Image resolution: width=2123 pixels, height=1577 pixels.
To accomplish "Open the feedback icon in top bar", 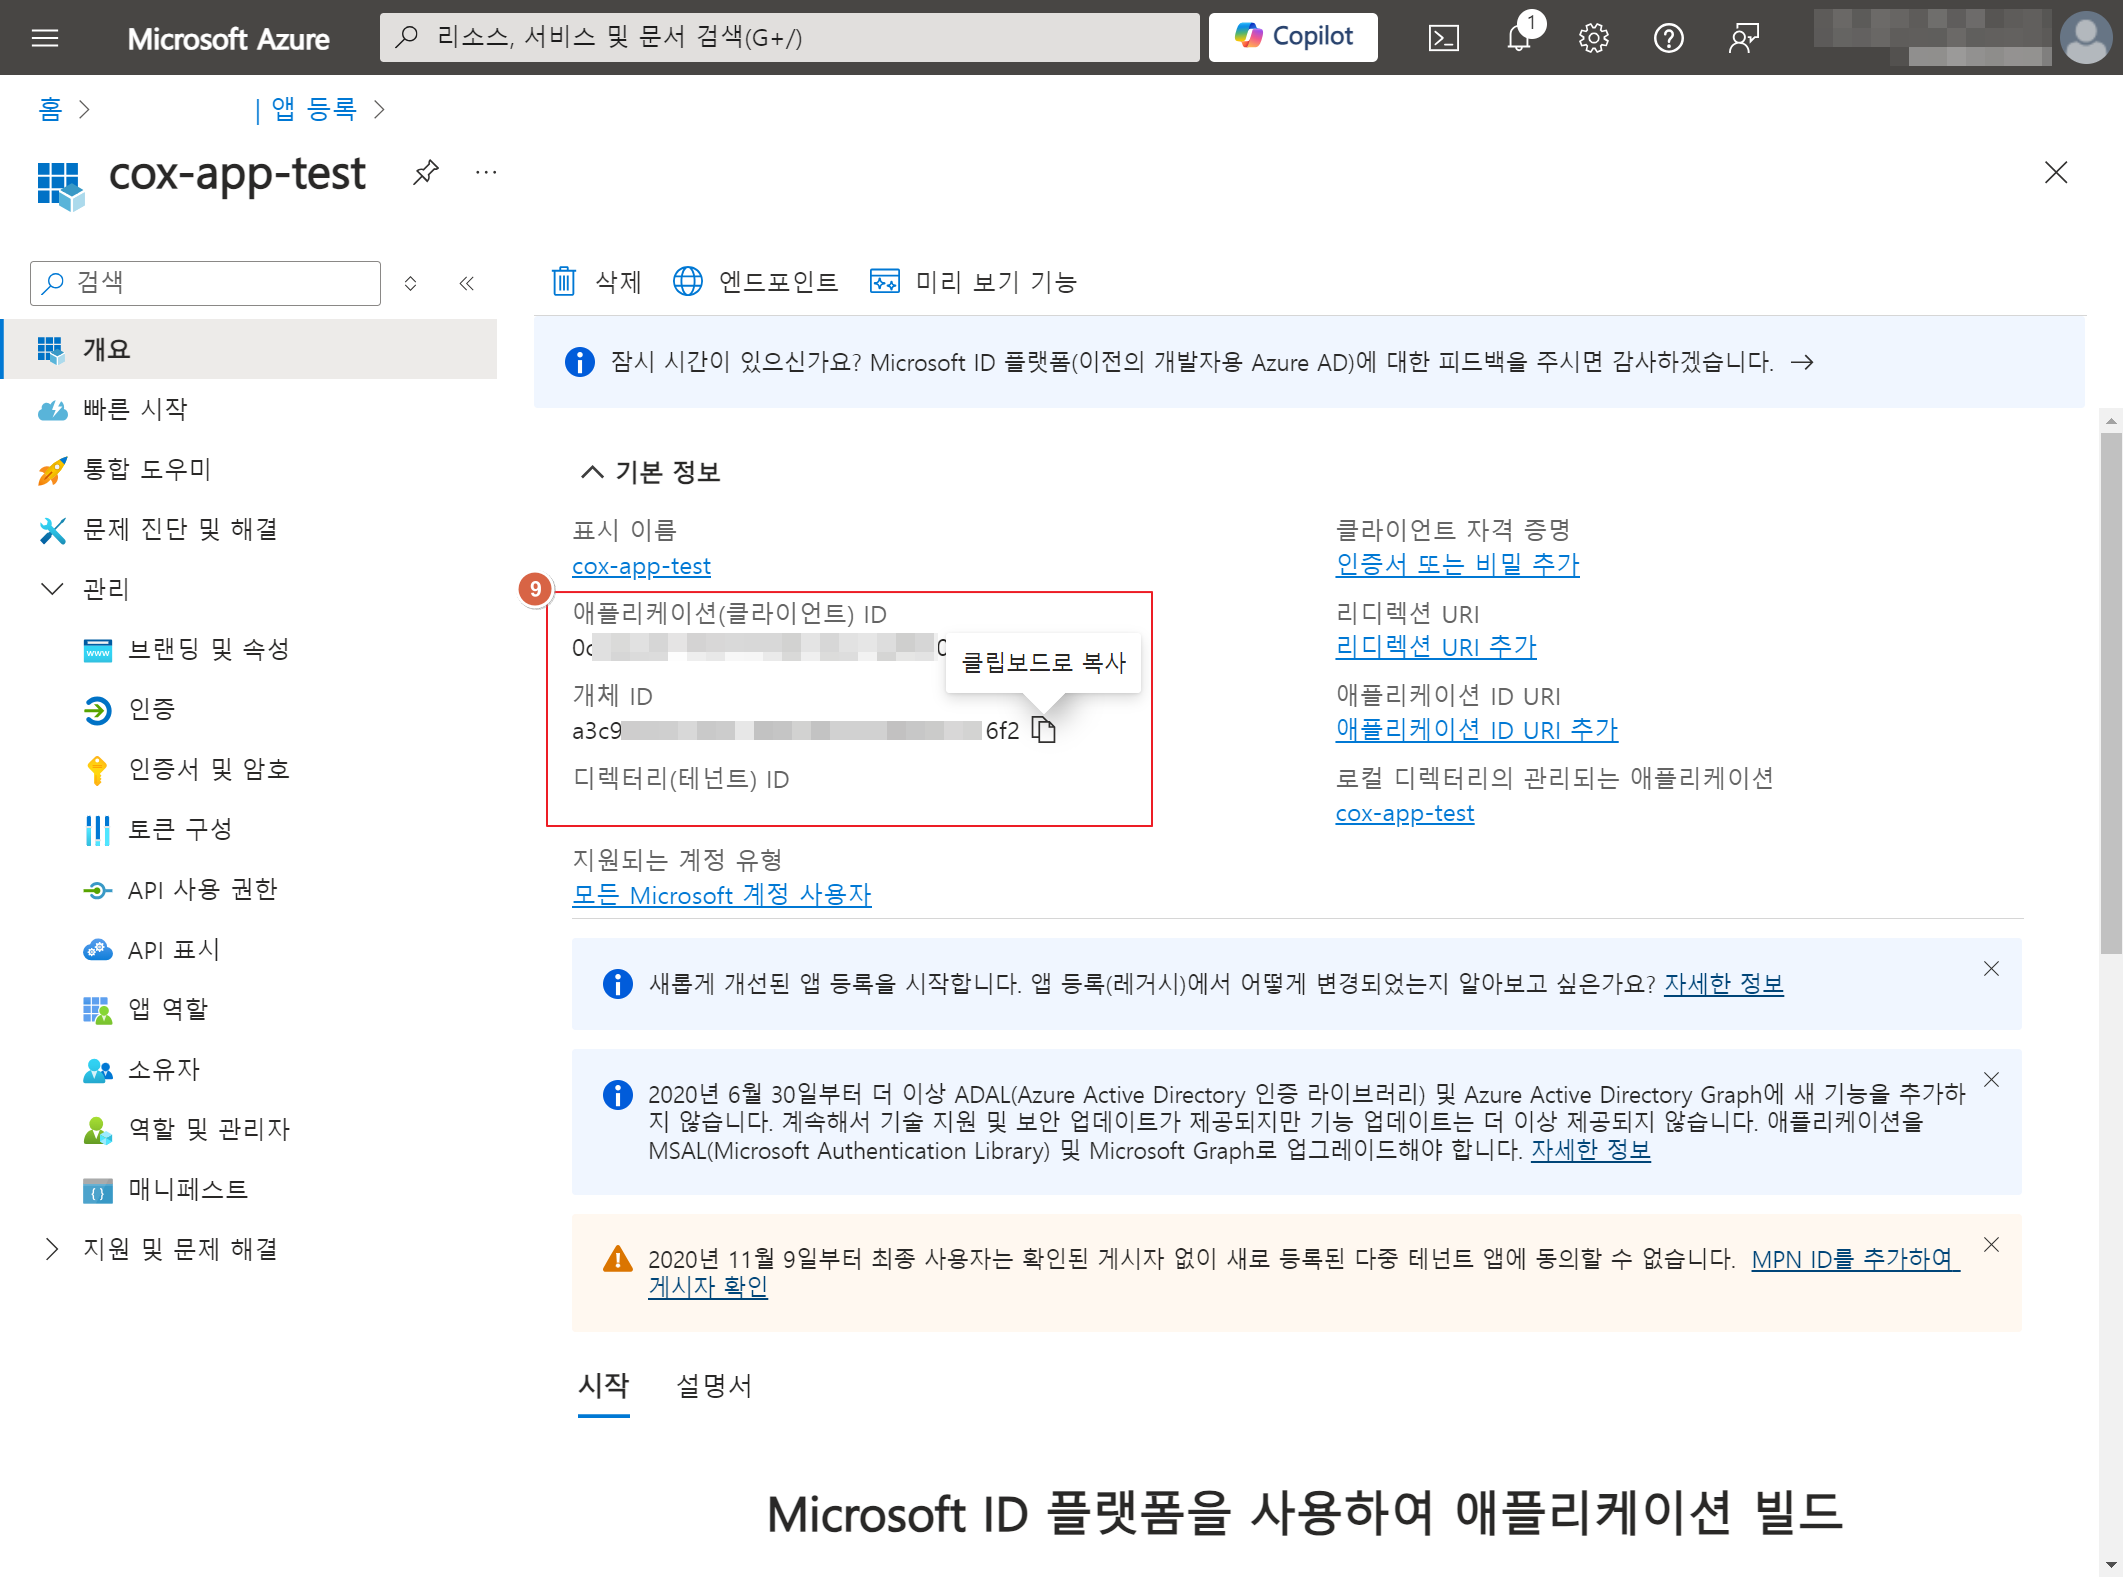I will coord(1743,38).
